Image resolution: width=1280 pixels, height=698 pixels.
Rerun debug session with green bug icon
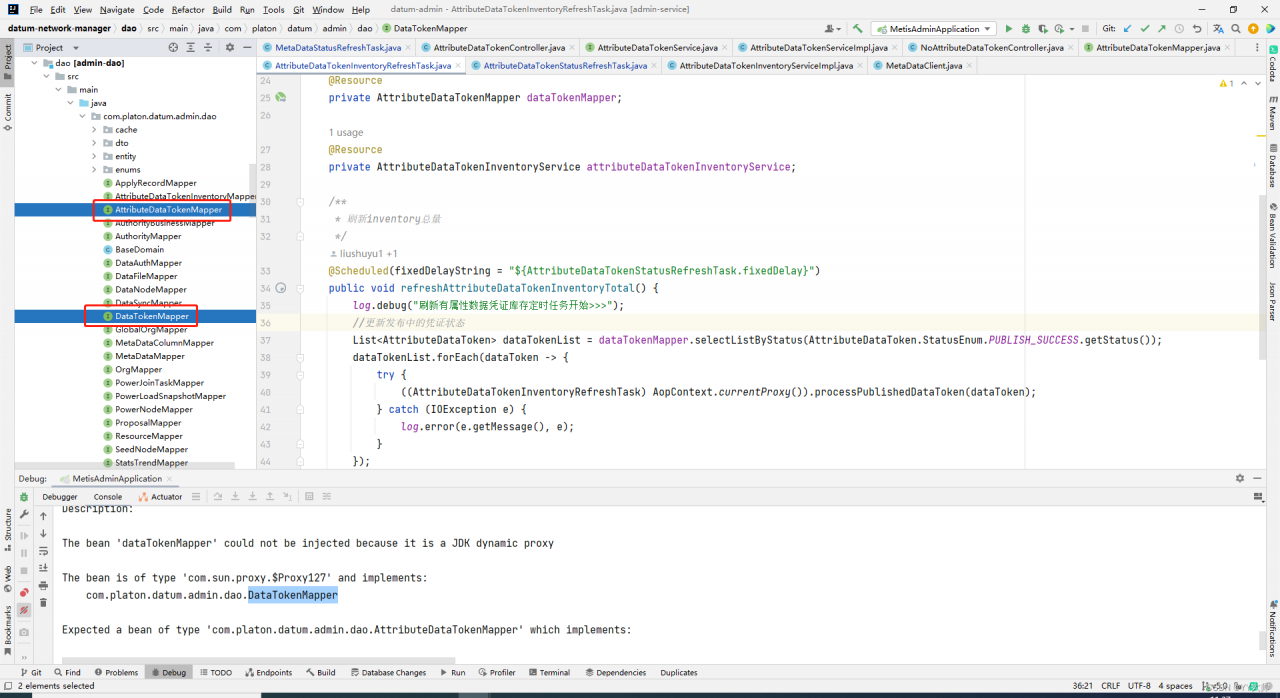24,497
